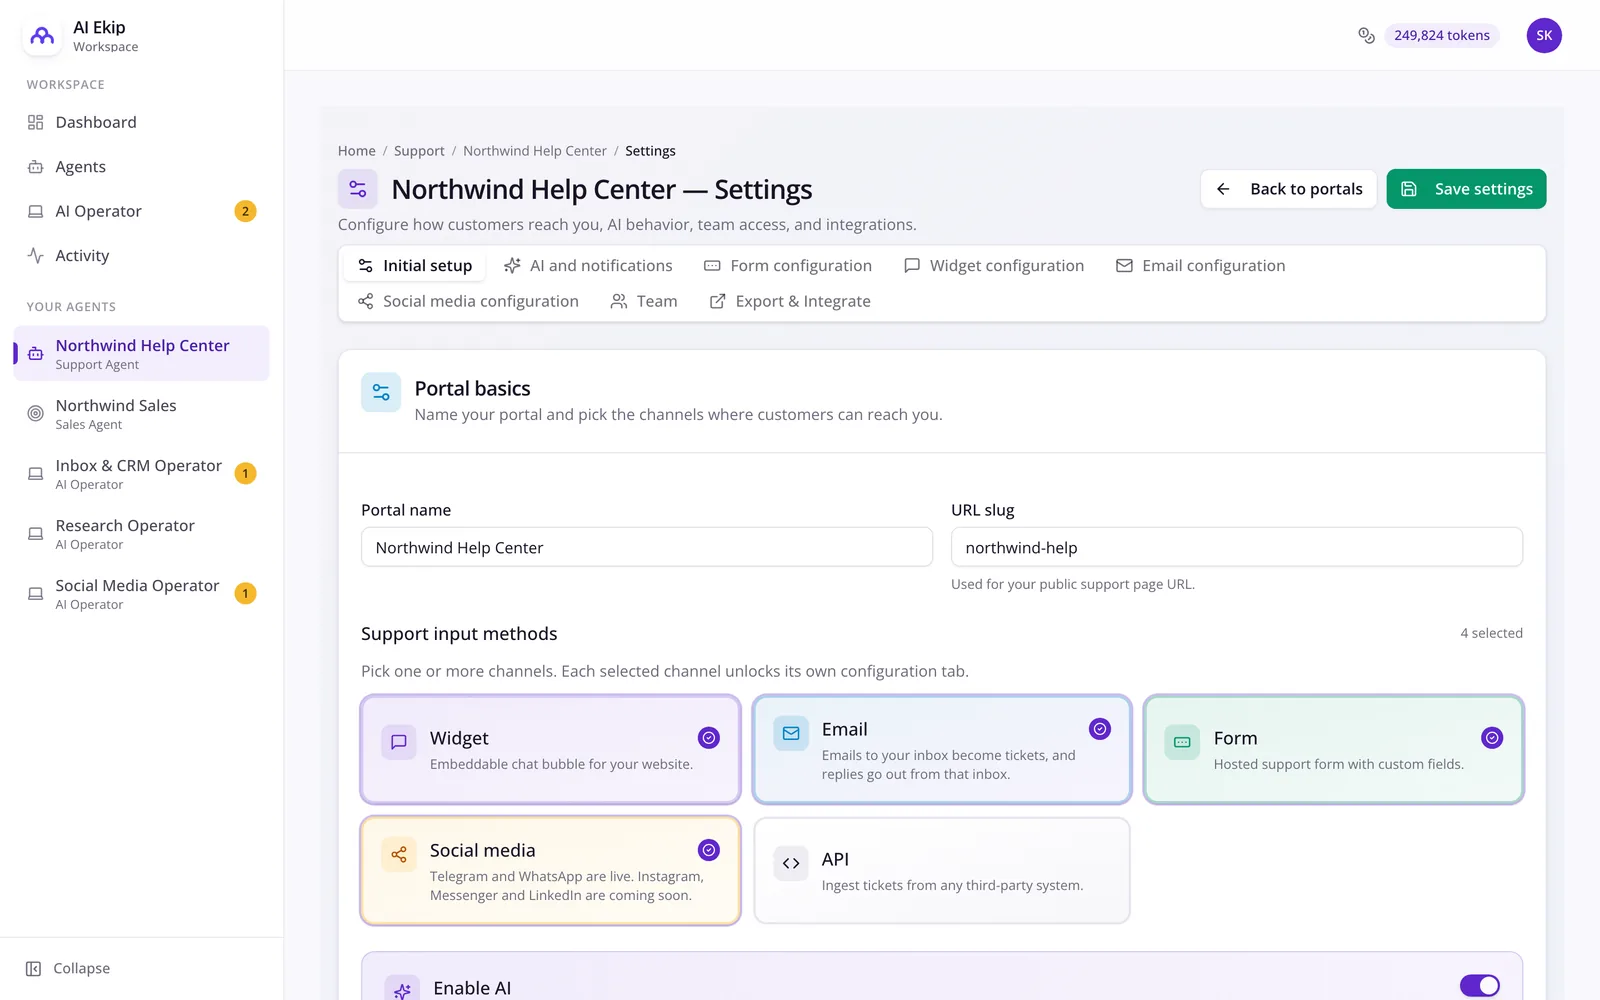Select the API input method card
The width and height of the screenshot is (1600, 1000).
[x=942, y=871]
